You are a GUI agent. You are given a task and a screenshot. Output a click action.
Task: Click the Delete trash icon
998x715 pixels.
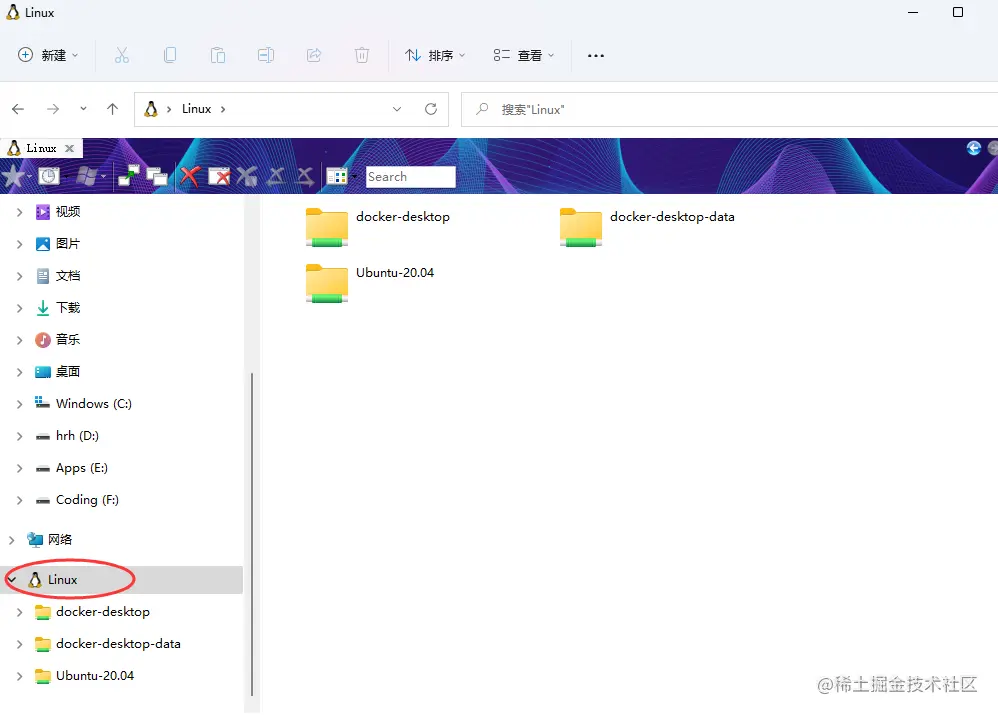tap(362, 55)
